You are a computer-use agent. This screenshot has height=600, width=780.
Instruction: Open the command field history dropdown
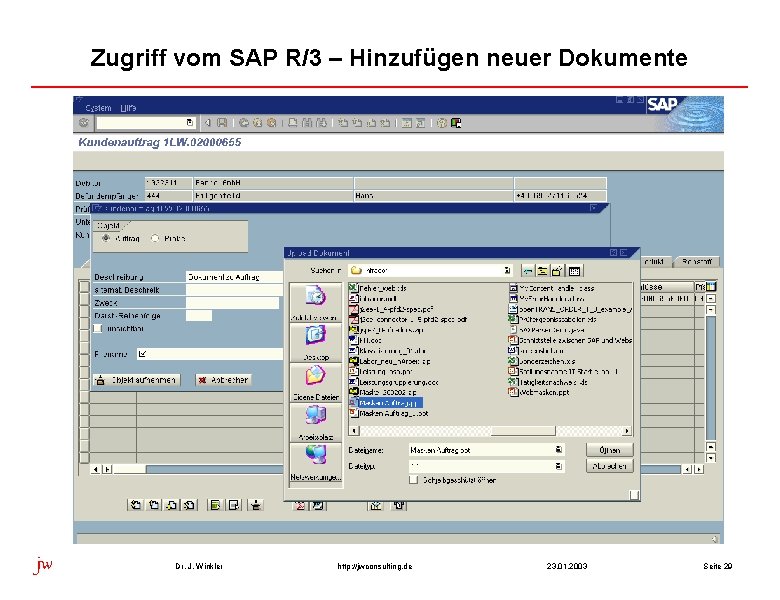click(190, 122)
